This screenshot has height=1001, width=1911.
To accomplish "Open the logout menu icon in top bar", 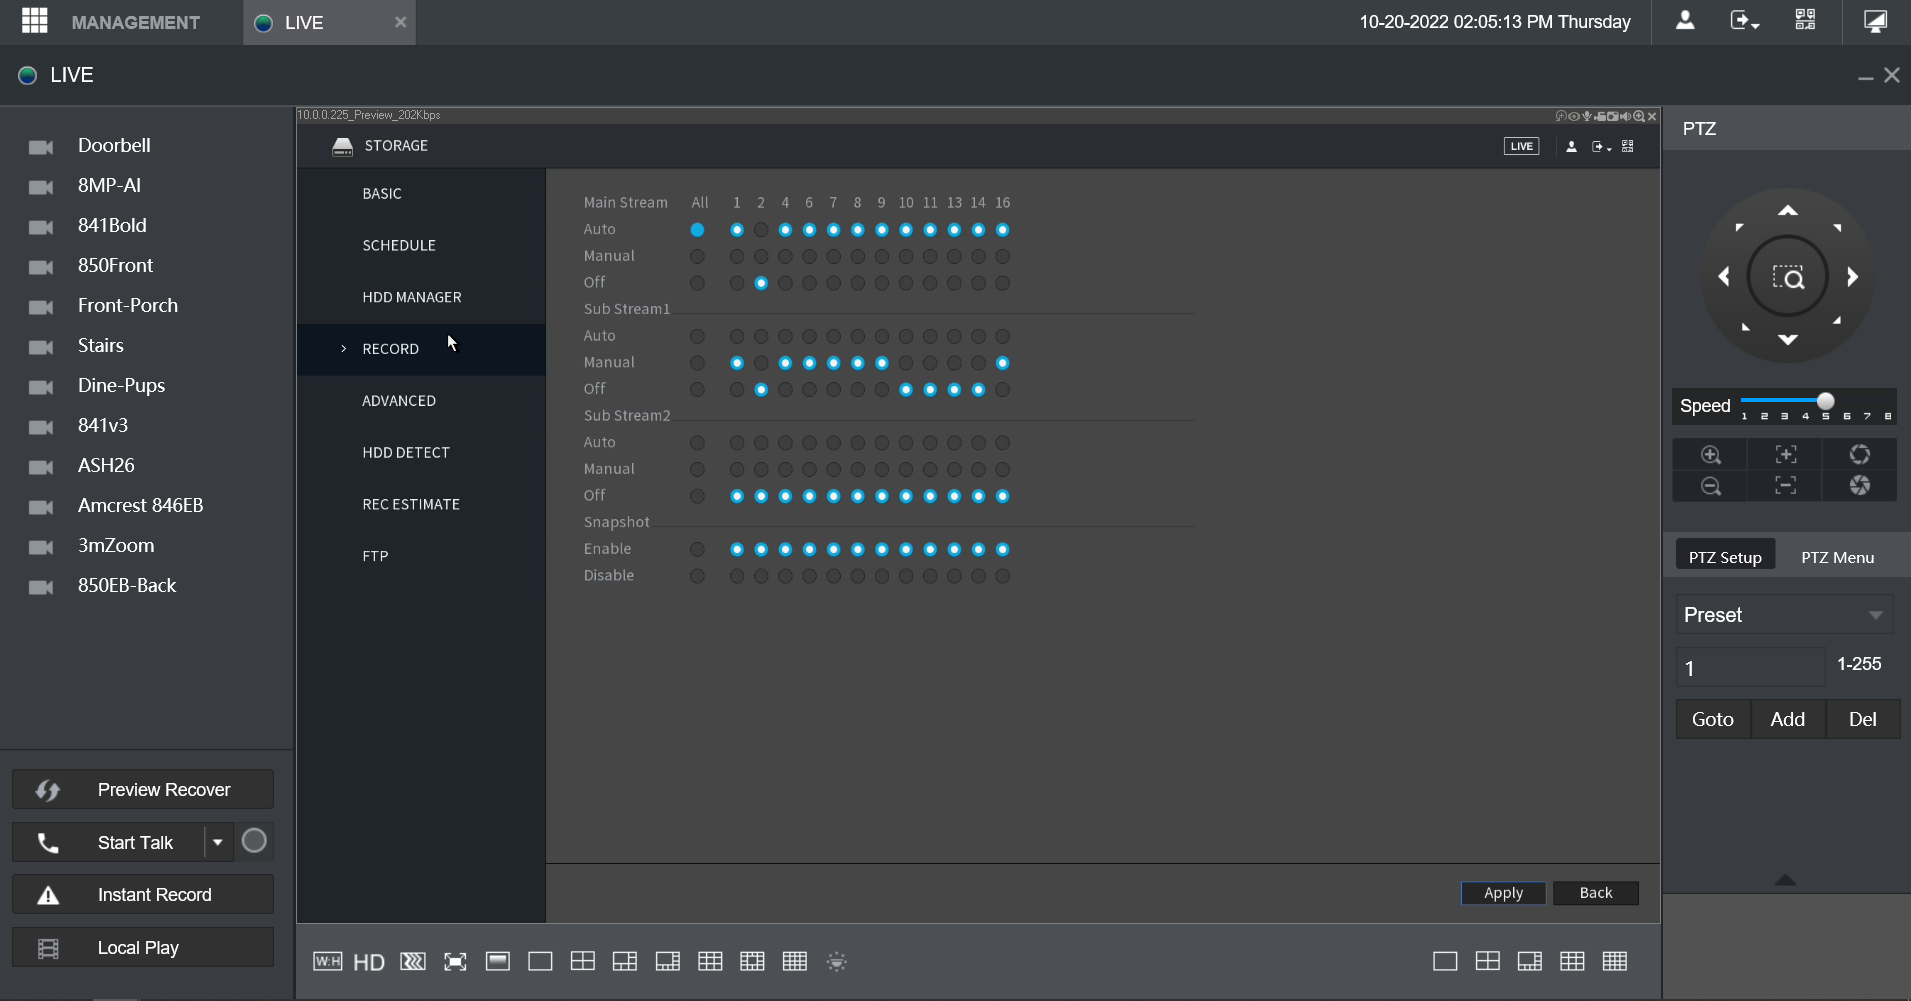I will coord(1745,21).
